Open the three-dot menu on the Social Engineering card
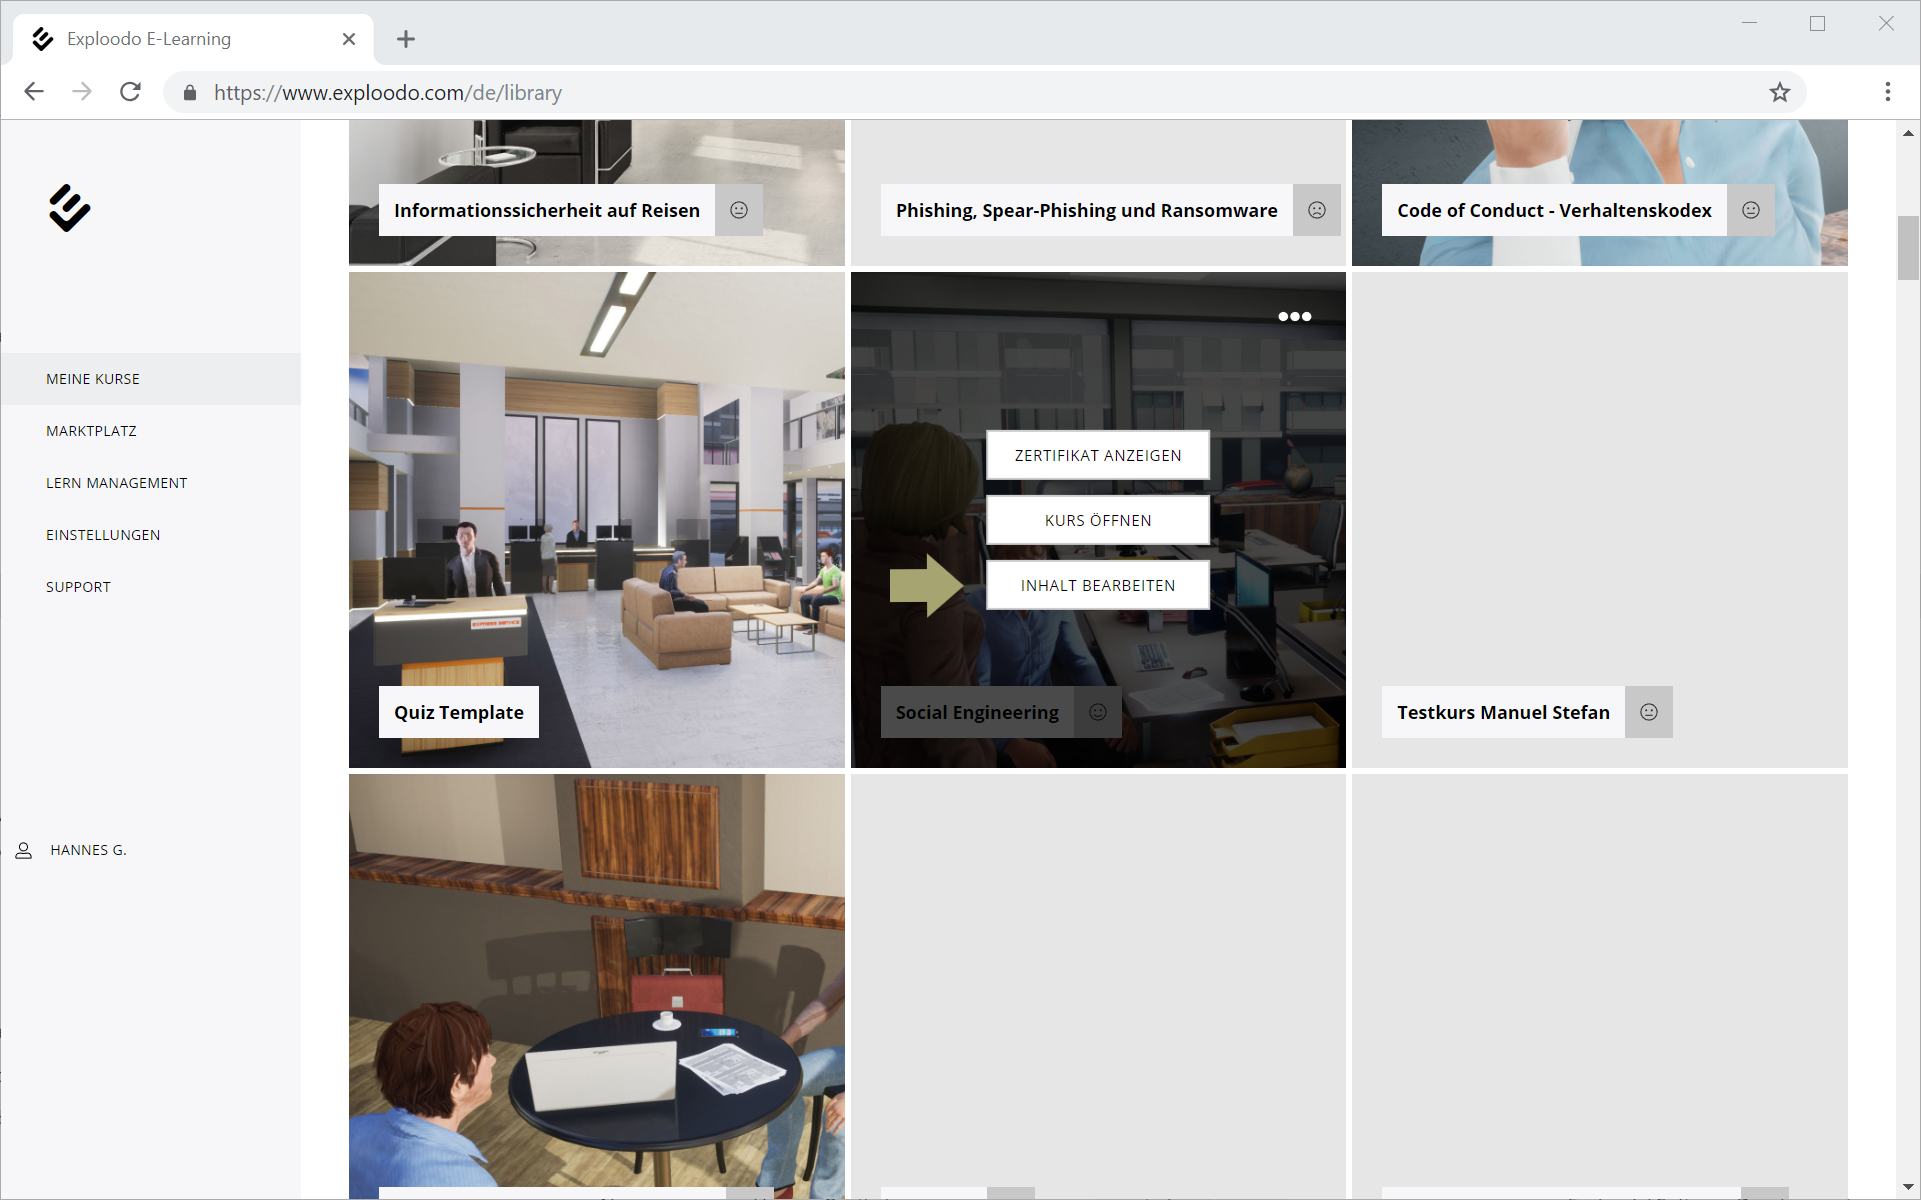The image size is (1921, 1200). (x=1295, y=316)
